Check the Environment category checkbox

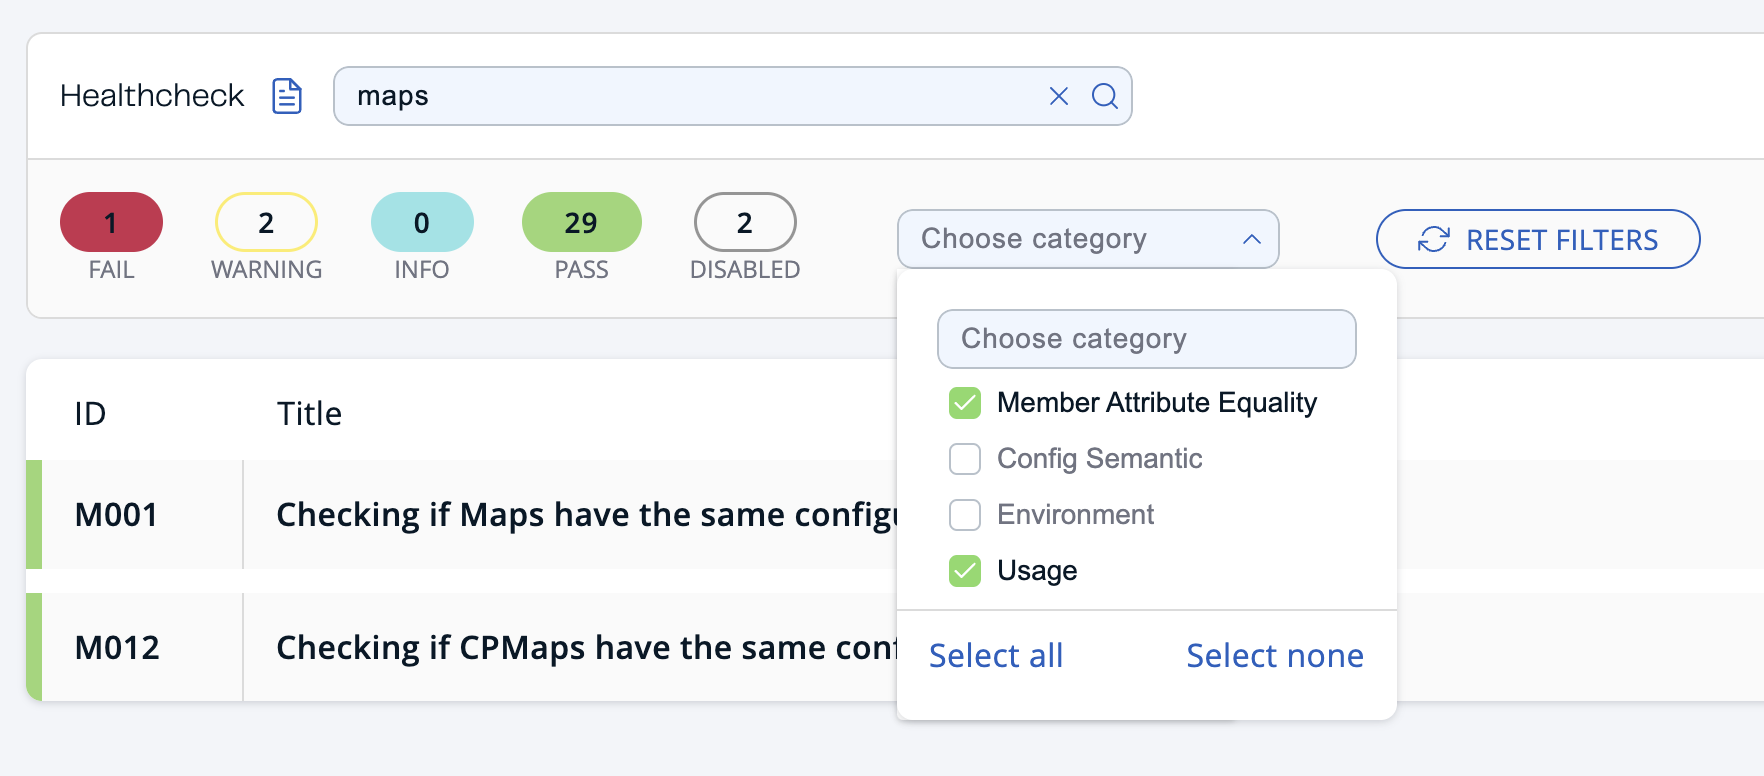click(965, 515)
